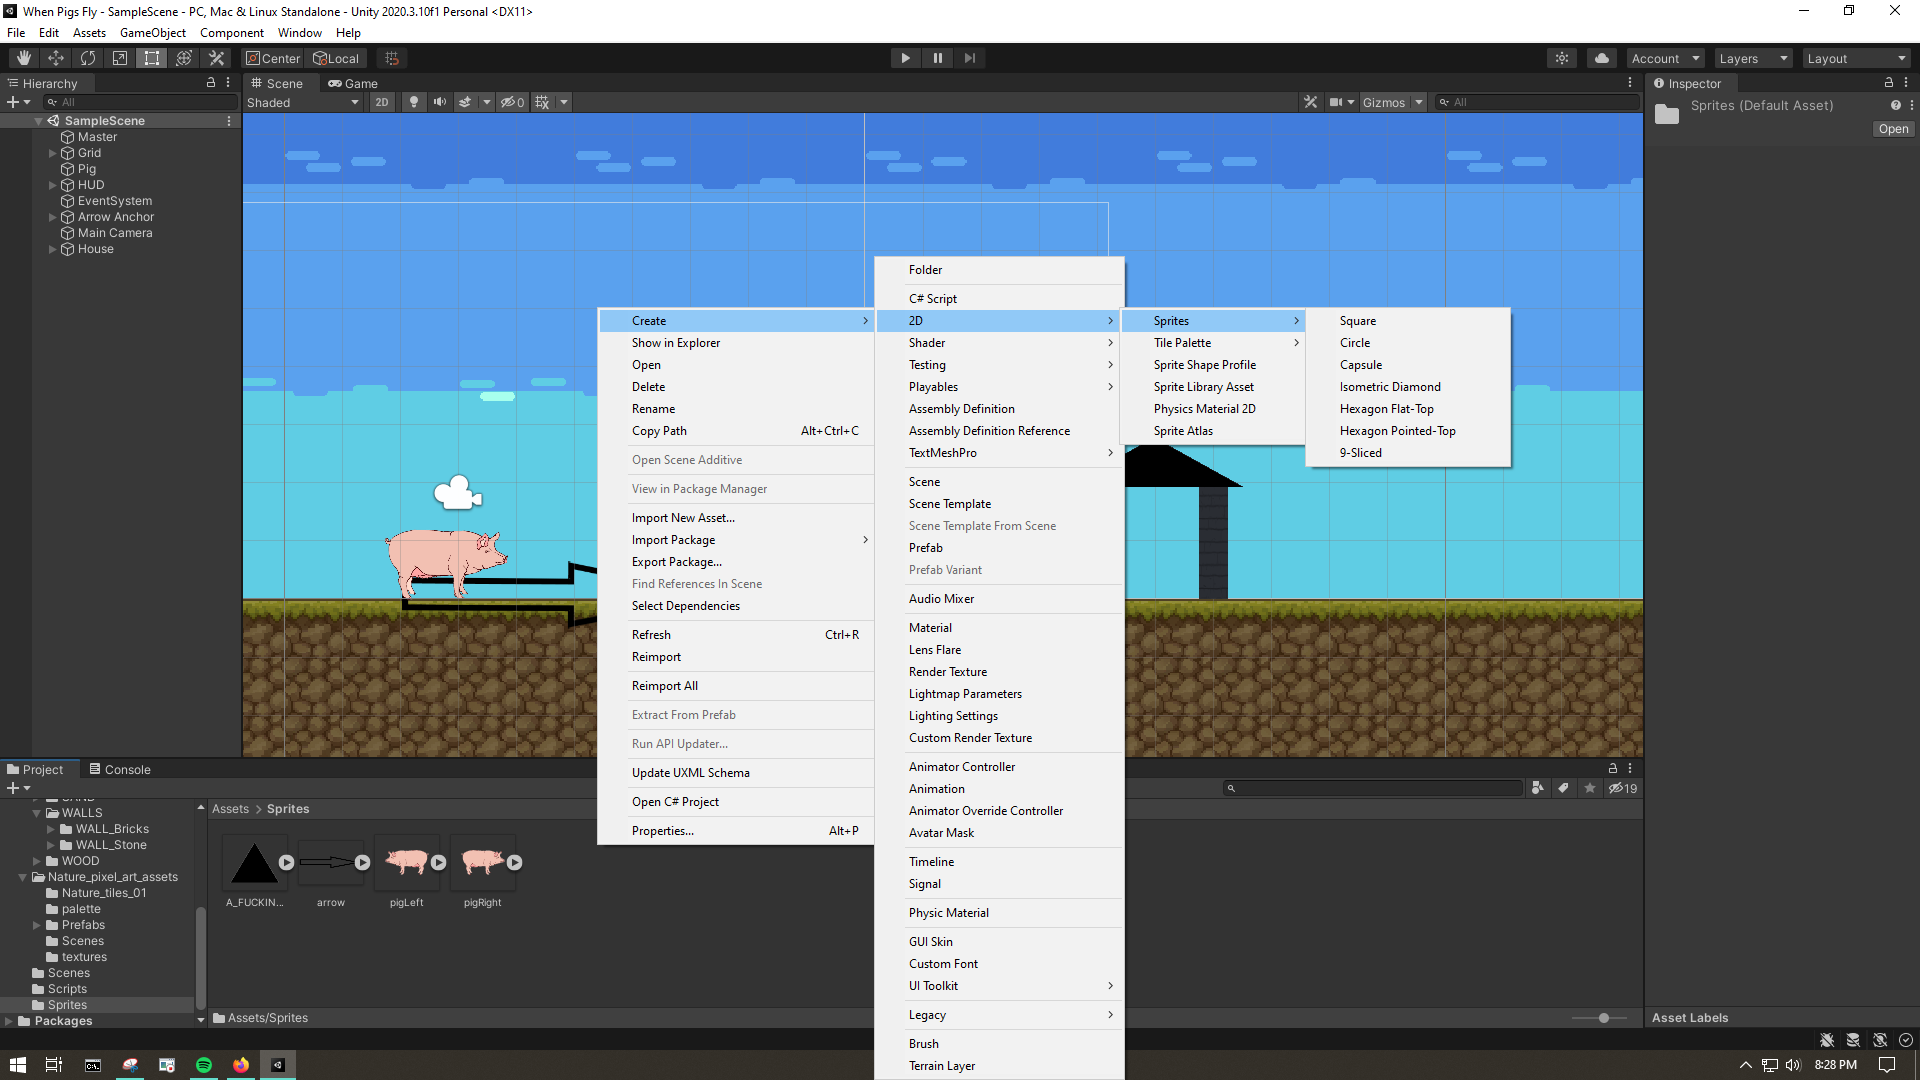Choose Isometric Diamond sprite type
Screen dimensions: 1920x1080
click(1389, 386)
